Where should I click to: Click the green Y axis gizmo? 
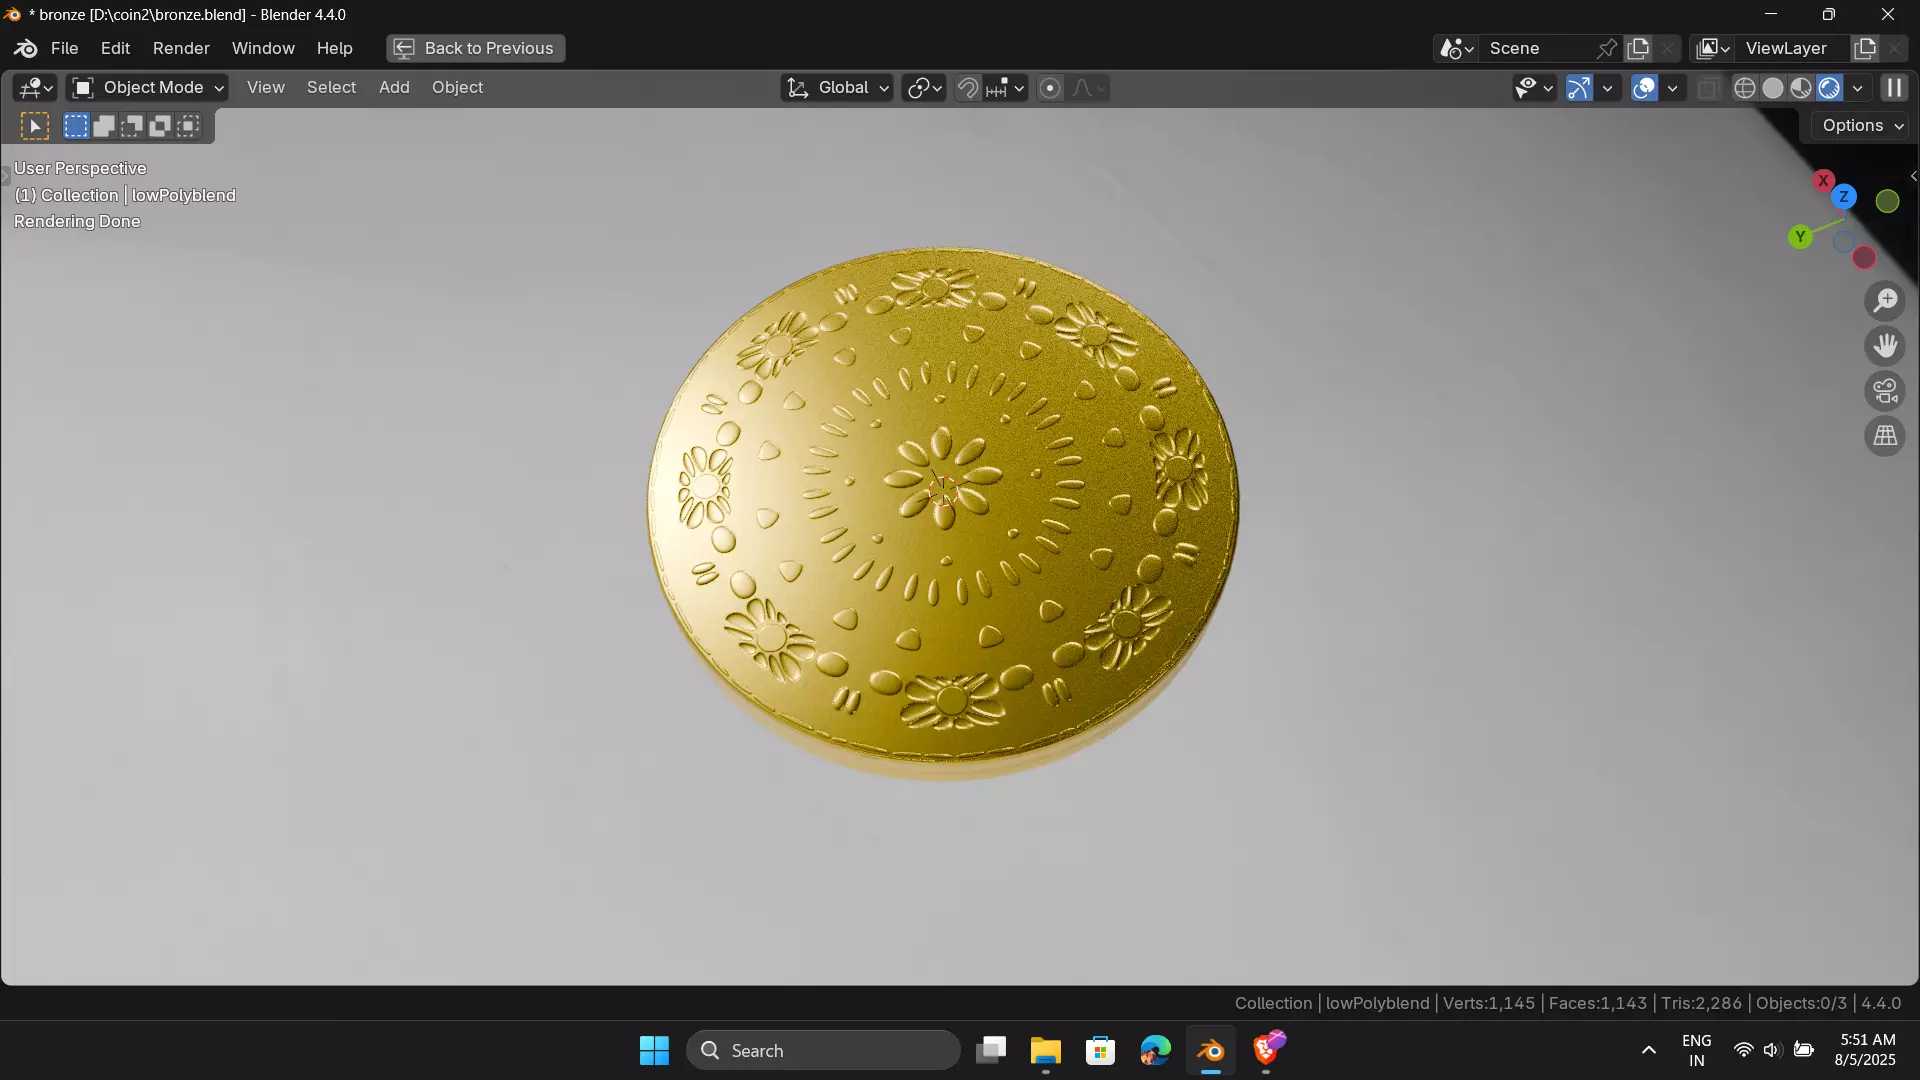pos(1800,237)
